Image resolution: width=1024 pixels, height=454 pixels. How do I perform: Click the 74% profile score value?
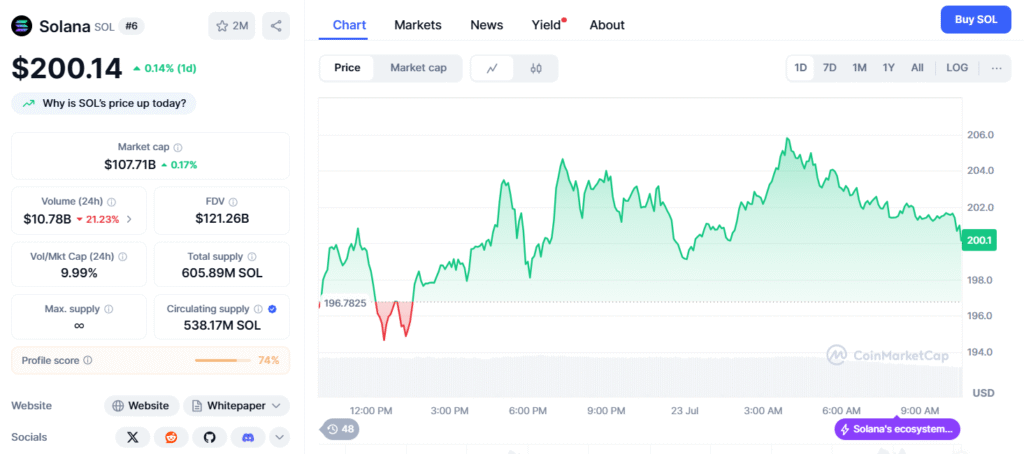pos(268,361)
